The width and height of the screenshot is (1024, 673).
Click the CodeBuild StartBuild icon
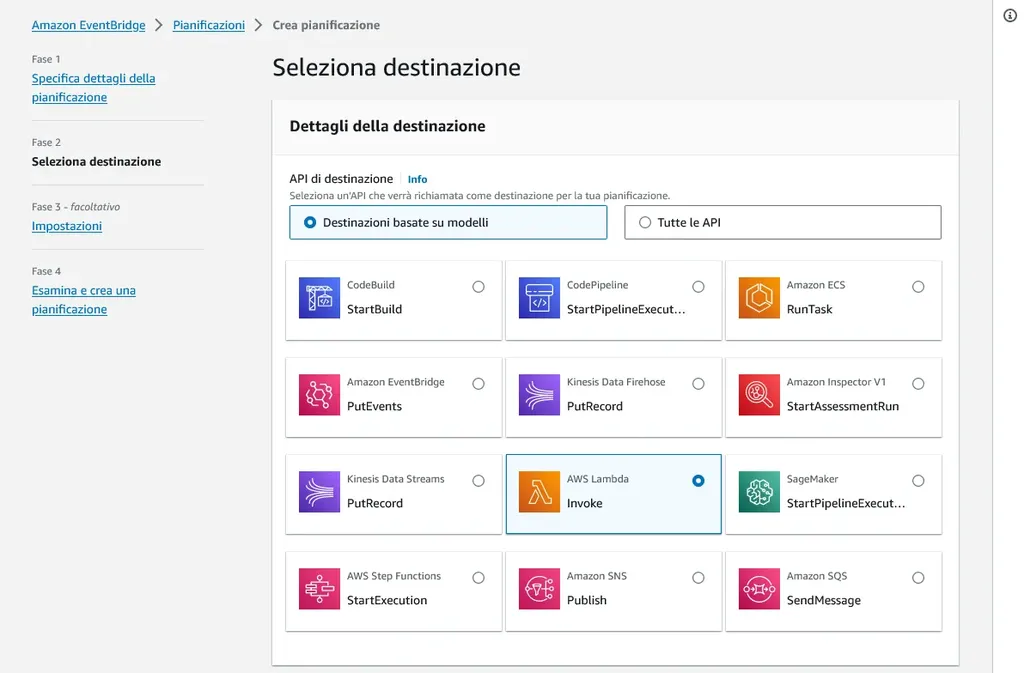click(319, 298)
